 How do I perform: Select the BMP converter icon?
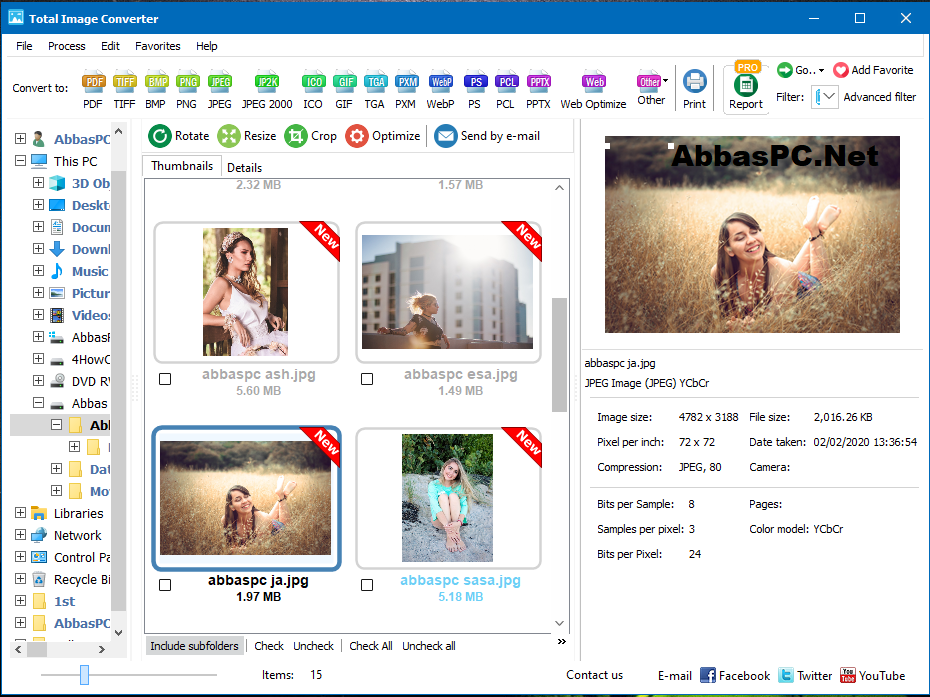[x=157, y=82]
